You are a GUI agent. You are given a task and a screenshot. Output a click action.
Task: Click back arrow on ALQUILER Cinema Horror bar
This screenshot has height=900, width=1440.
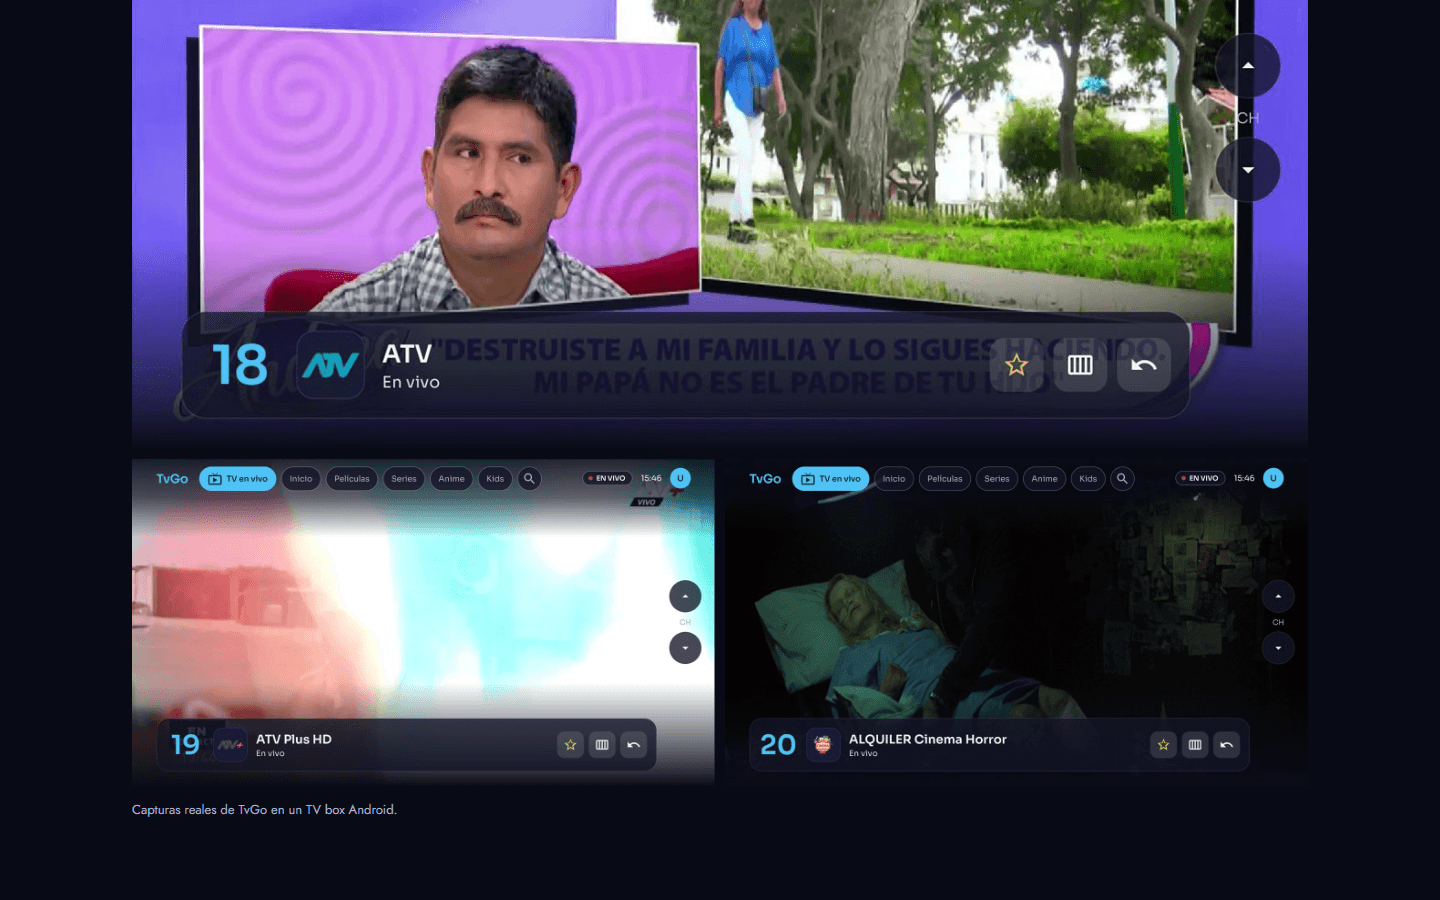(1227, 745)
